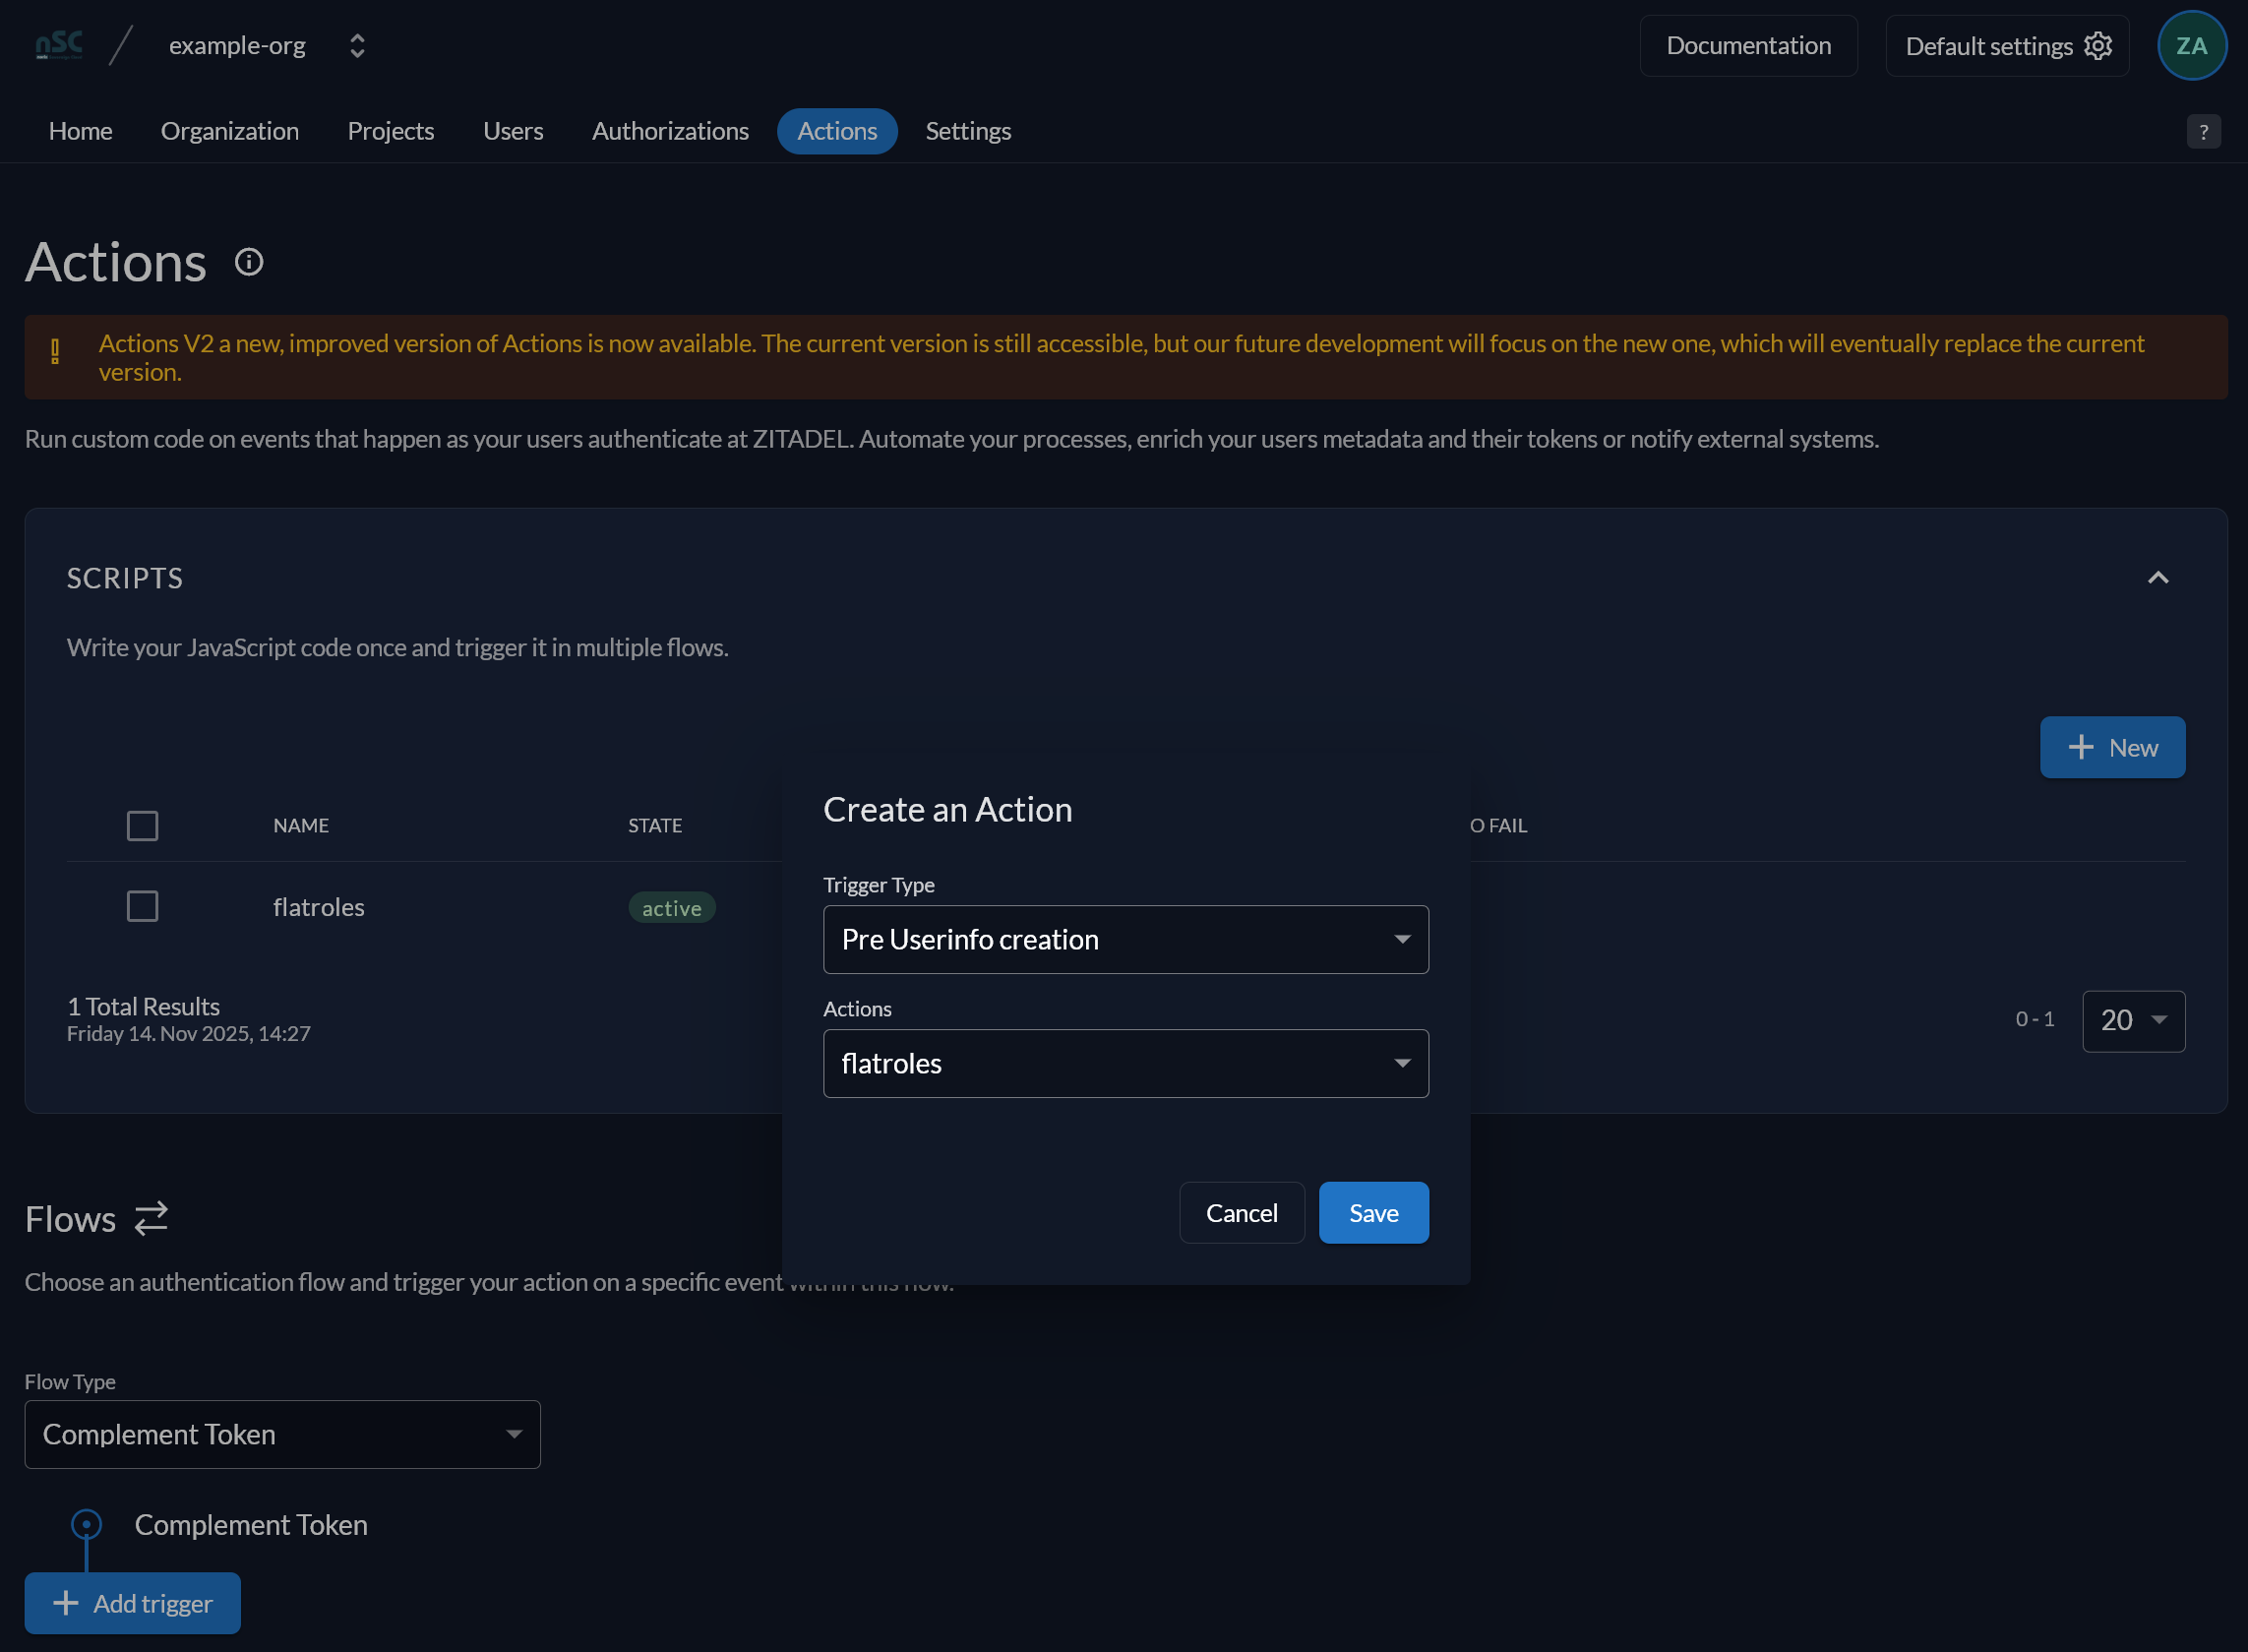Save the new action
This screenshot has width=2248, height=1652.
click(x=1373, y=1213)
